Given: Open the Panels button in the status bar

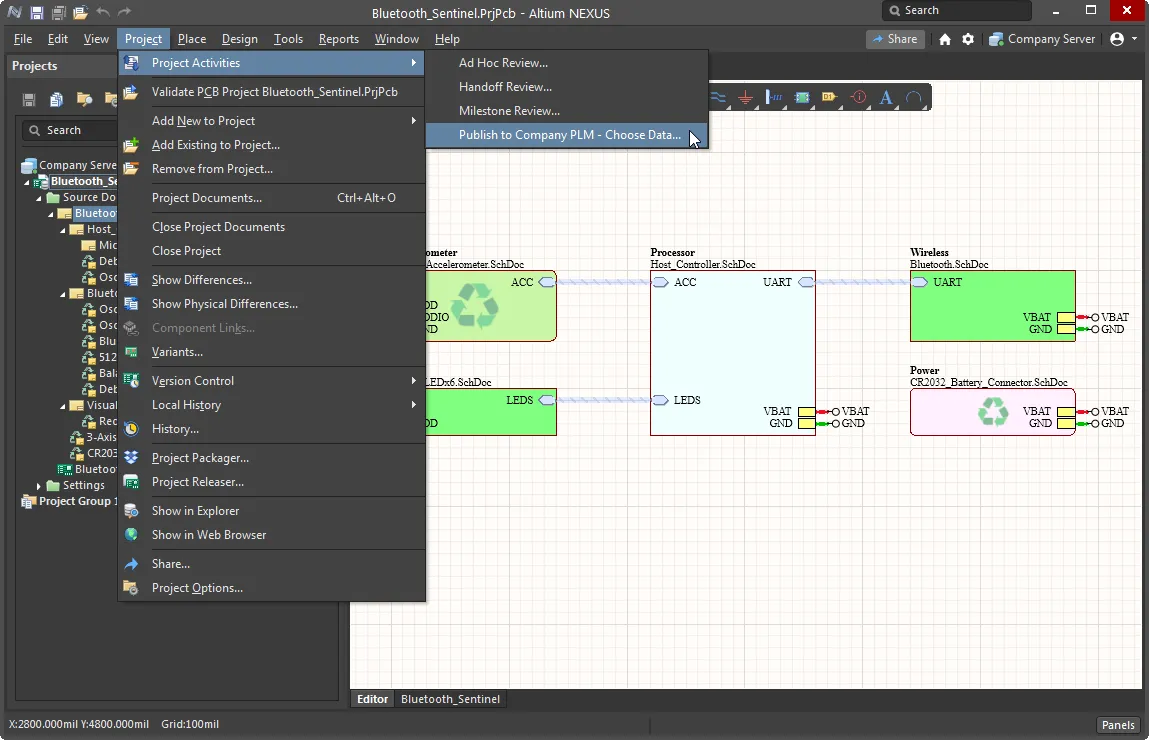Looking at the screenshot, I should (1117, 725).
